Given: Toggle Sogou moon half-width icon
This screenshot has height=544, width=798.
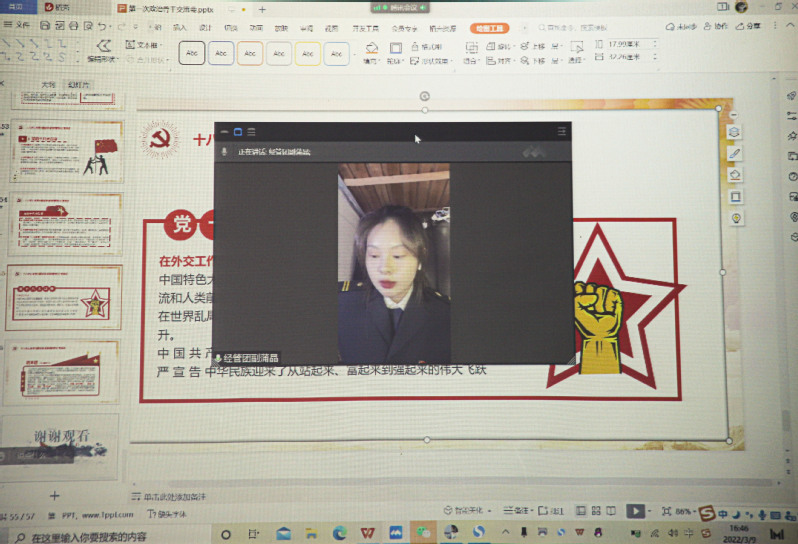Looking at the screenshot, I should 736,514.
